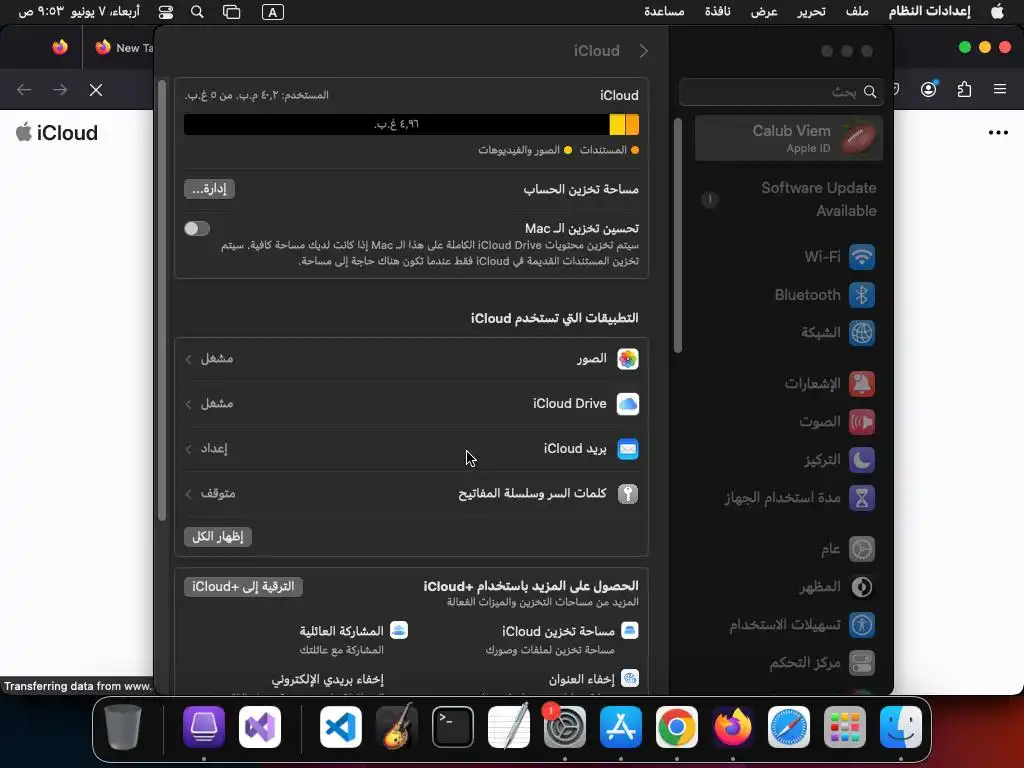
Task: Open the تحرير edit menu
Action: (811, 12)
